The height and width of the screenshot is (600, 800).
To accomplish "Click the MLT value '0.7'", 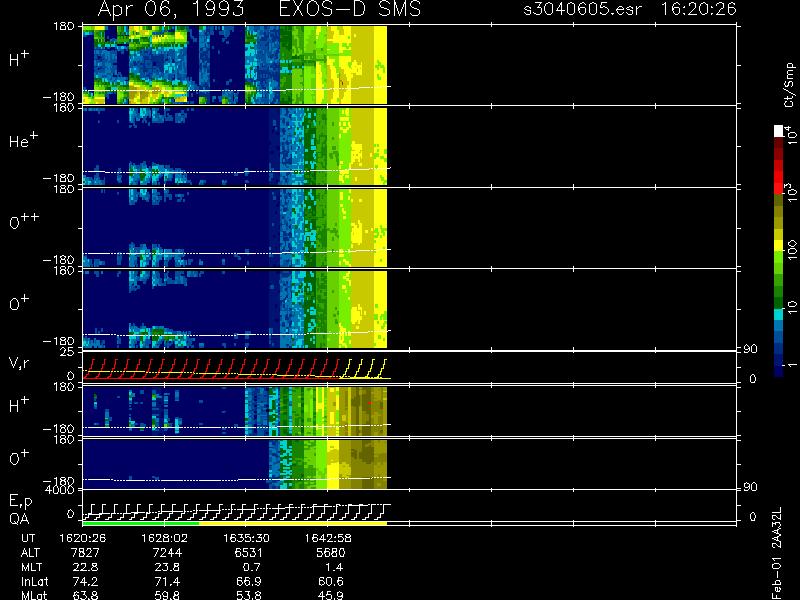I will [x=252, y=567].
